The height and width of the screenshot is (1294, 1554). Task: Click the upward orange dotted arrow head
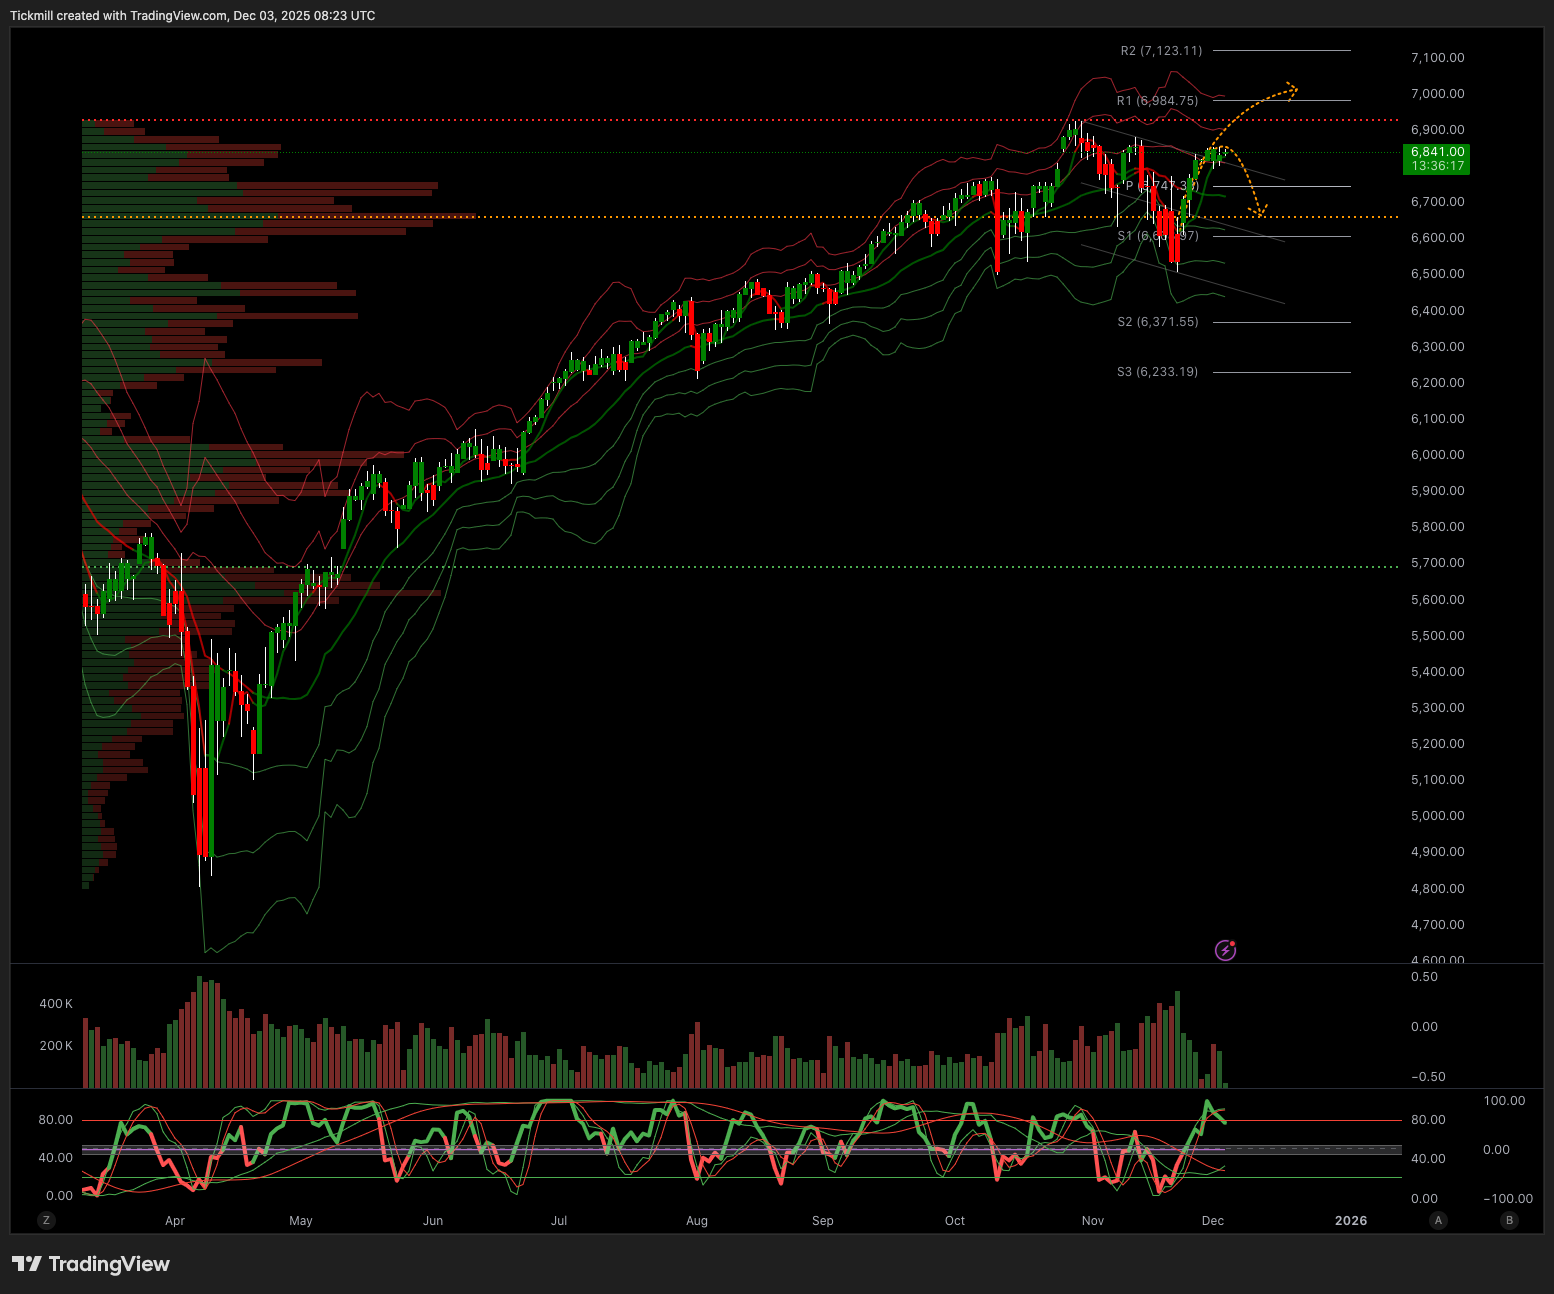[x=1292, y=90]
